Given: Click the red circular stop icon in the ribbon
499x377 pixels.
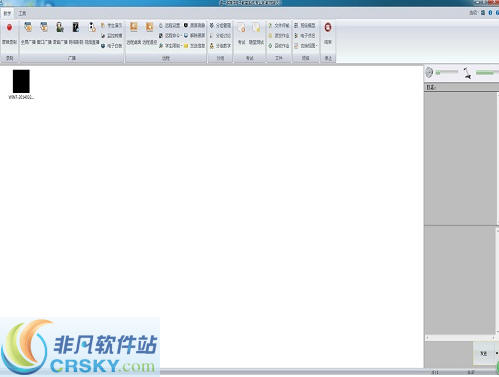Looking at the screenshot, I should 328,28.
